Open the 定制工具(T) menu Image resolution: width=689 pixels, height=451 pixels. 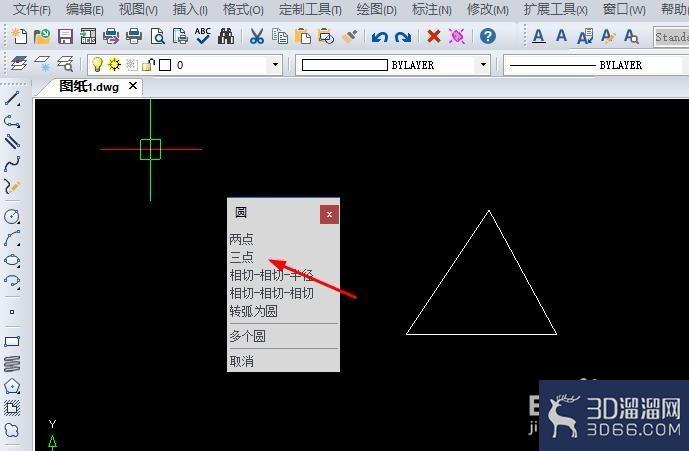point(310,9)
